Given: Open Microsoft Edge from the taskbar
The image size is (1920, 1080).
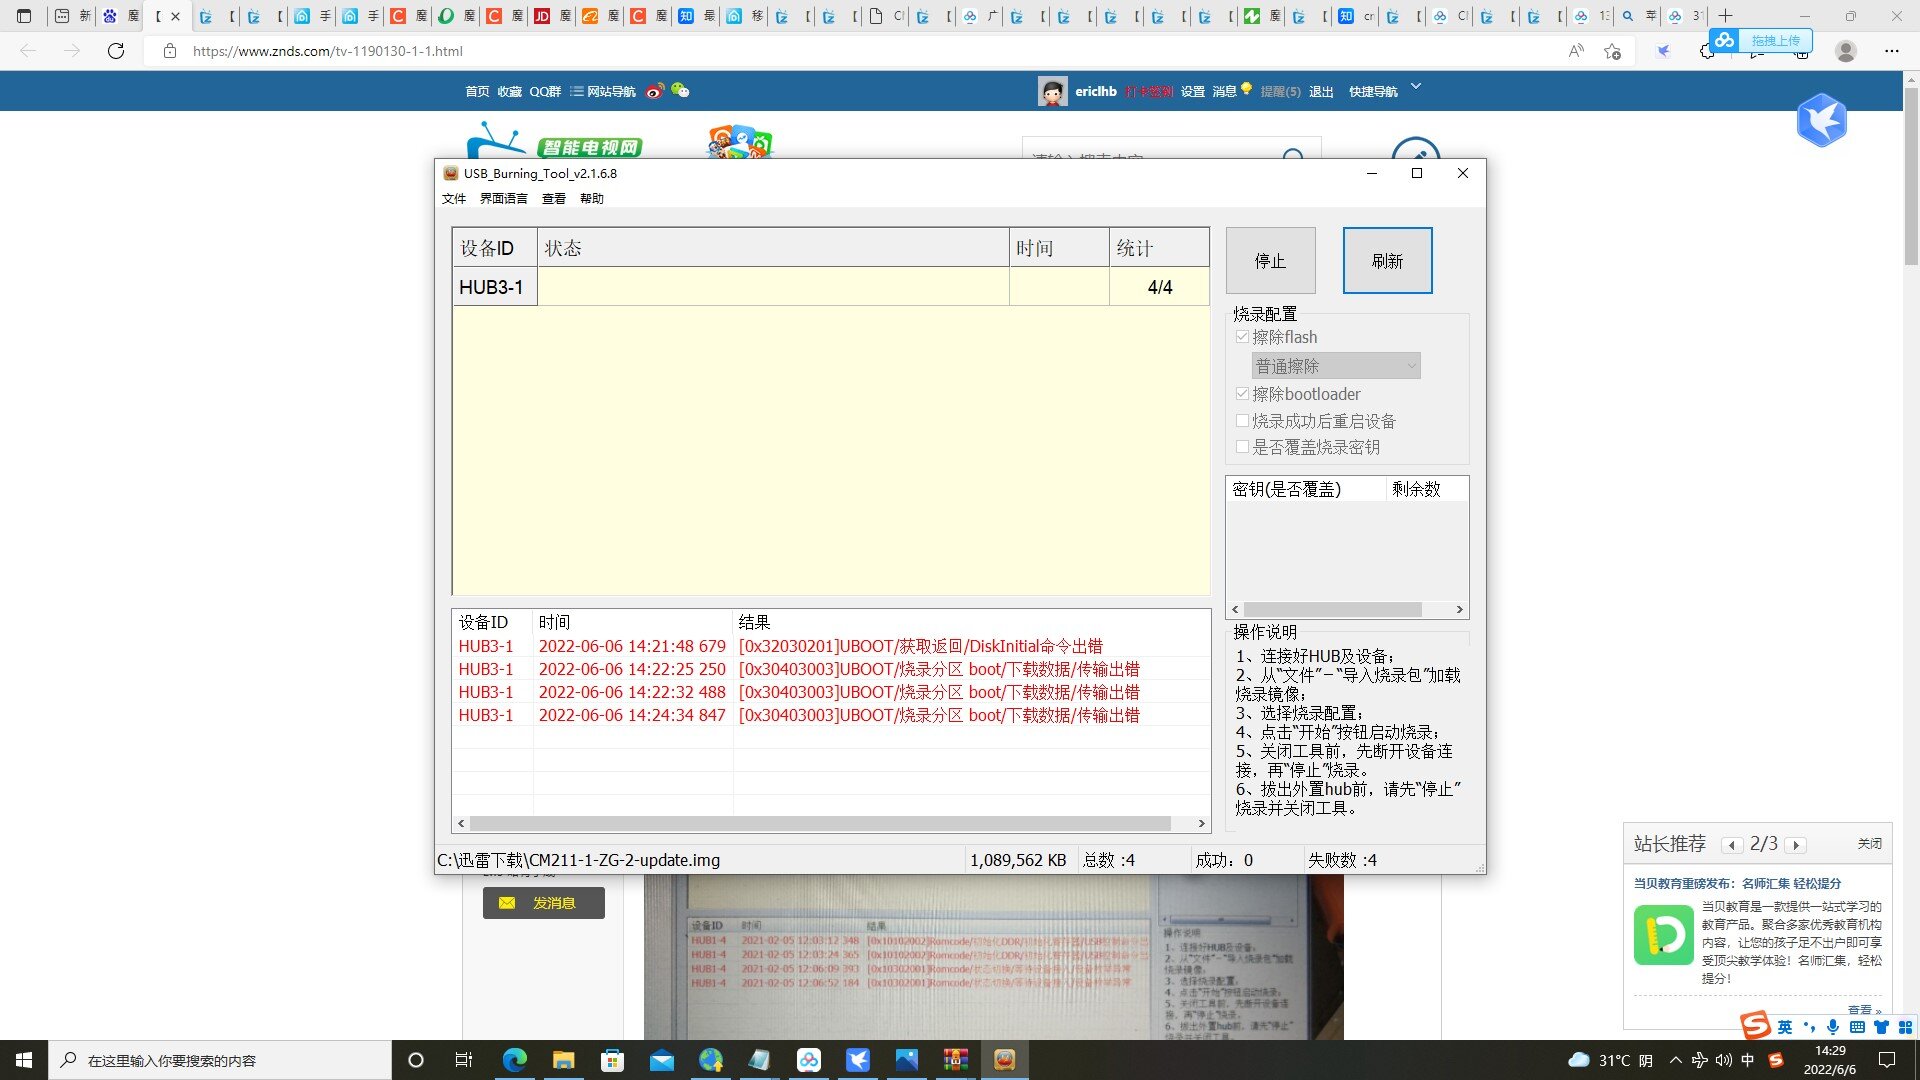Looking at the screenshot, I should point(514,1060).
